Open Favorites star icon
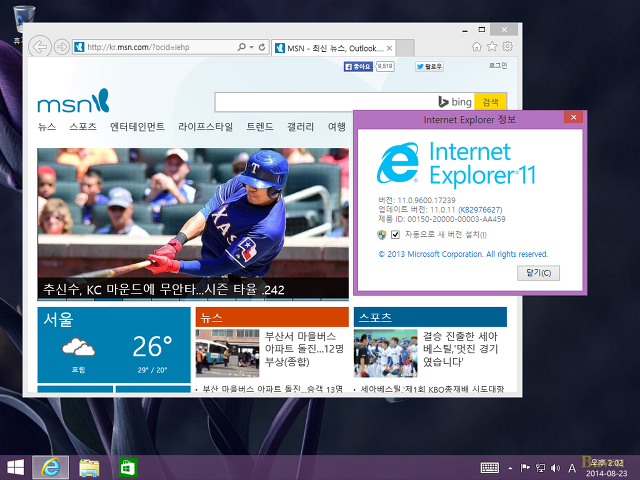This screenshot has width=640, height=480. point(492,47)
